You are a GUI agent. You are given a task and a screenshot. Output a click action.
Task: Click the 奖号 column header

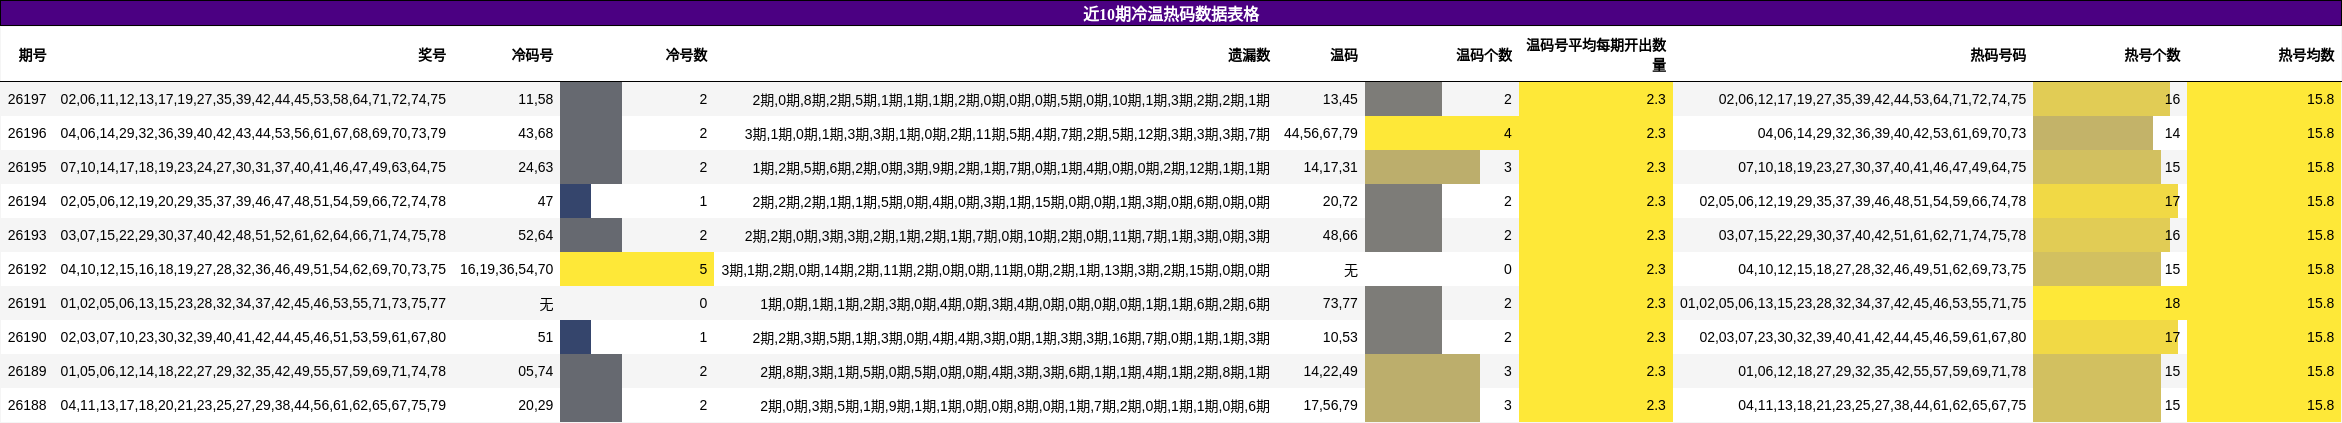[x=432, y=55]
